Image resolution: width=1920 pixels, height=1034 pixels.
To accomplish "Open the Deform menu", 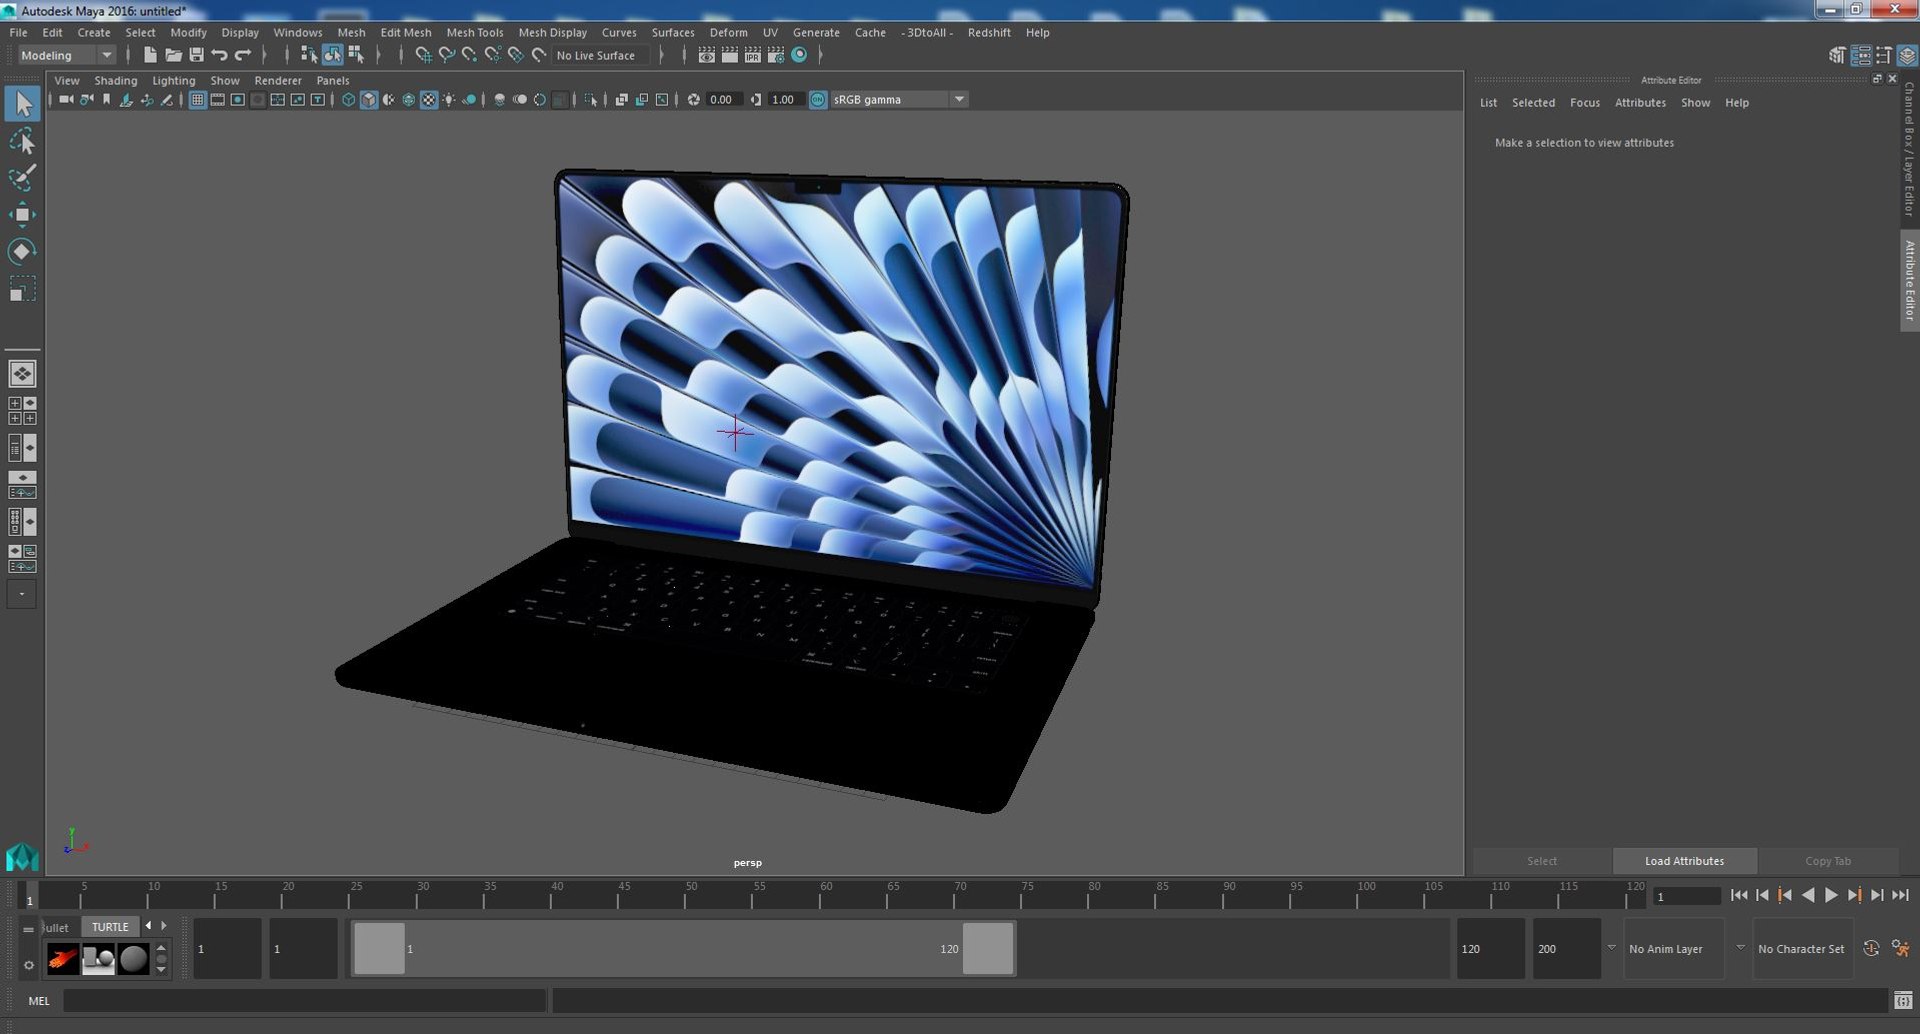I will pos(728,32).
